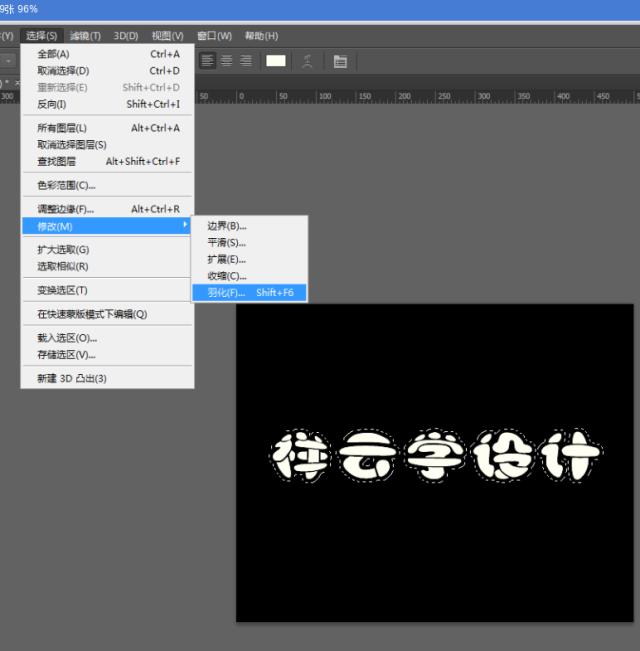This screenshot has width=640, height=651.
Task: Click the center align text icon
Action: click(x=227, y=61)
